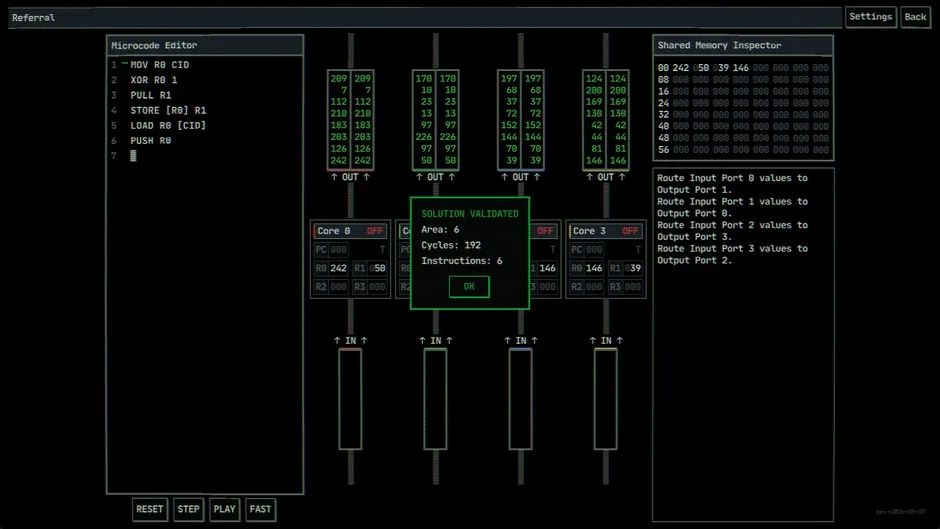Confirm the Solution Validated dialog with OK
The width and height of the screenshot is (940, 529).
469,287
